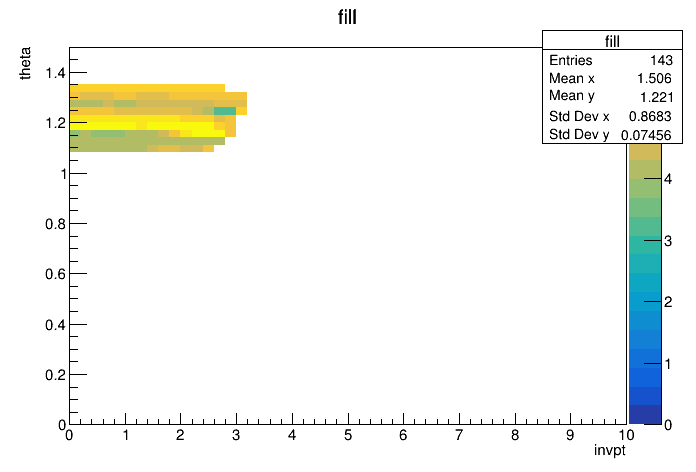Click the x-axis tick label '10'
696x472 pixels.
click(626, 435)
